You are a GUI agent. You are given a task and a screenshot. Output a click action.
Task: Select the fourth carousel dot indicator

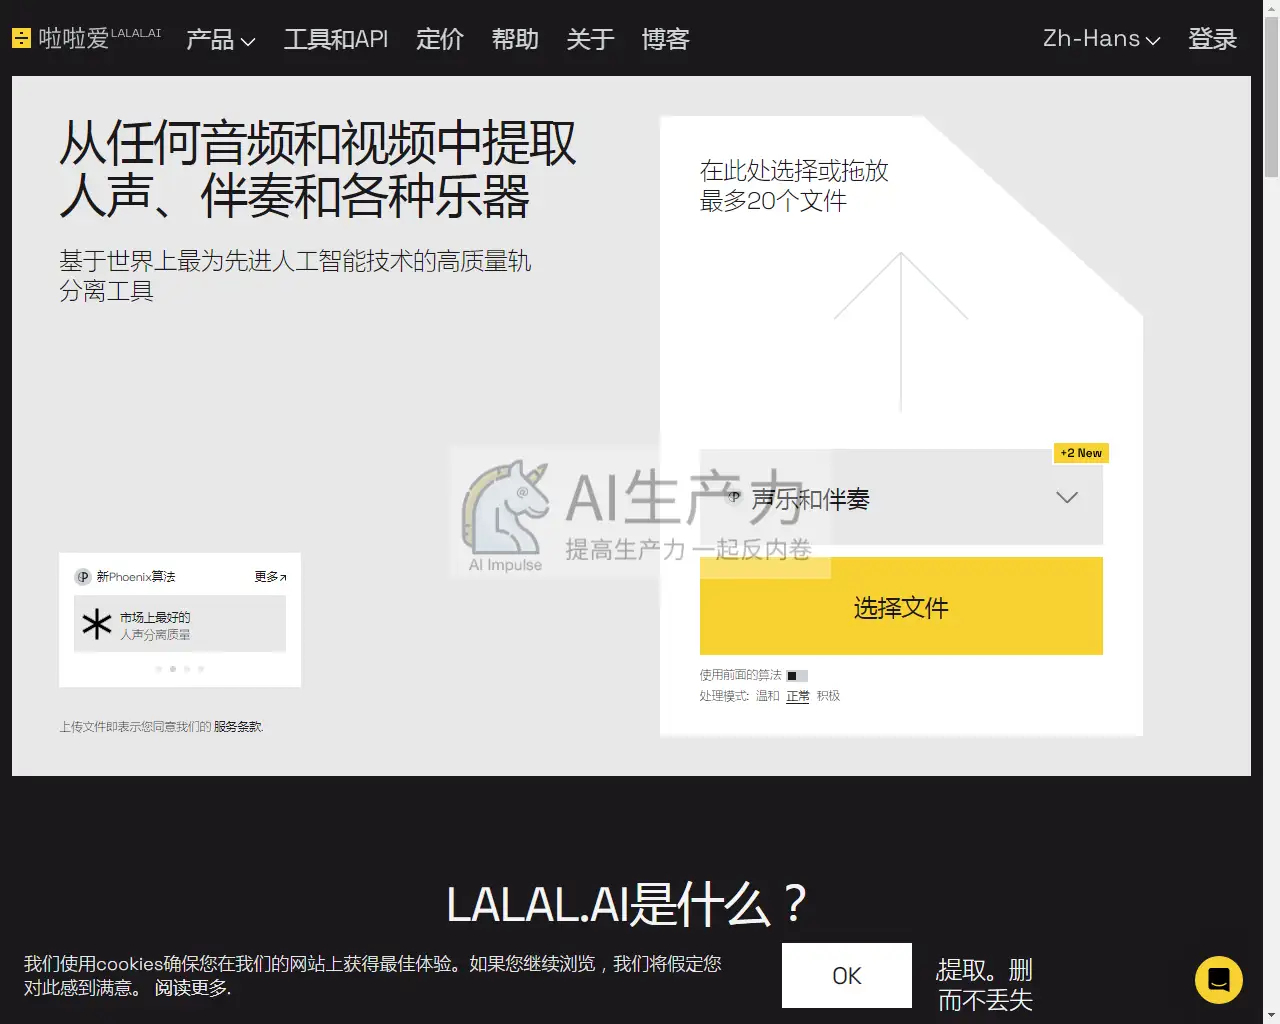tap(201, 669)
